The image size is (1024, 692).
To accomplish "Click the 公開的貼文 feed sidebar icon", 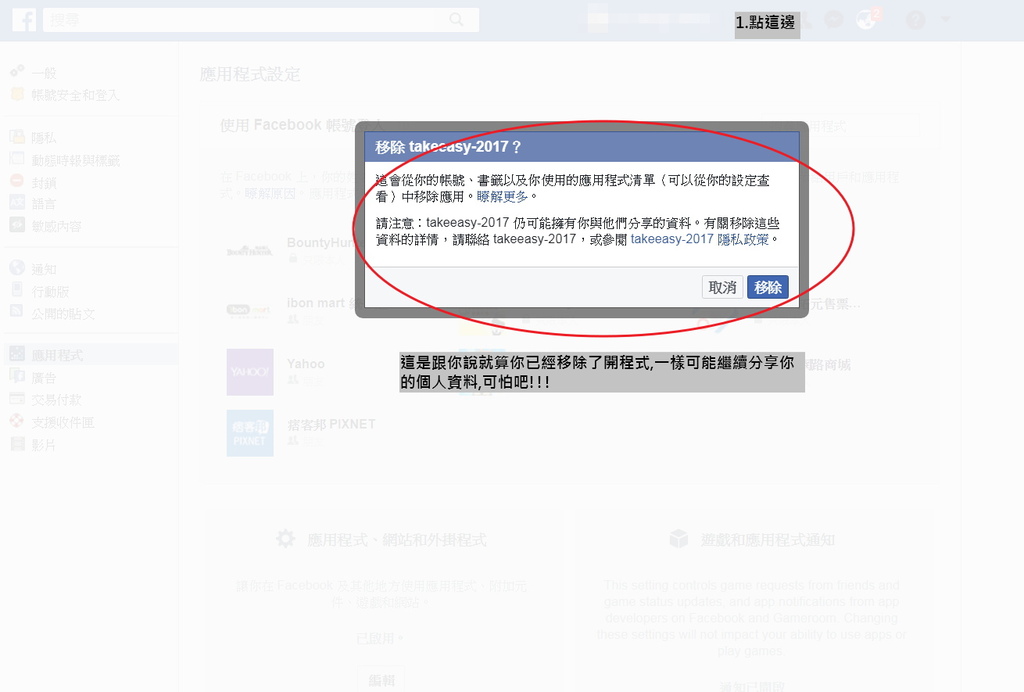I will coord(17,311).
